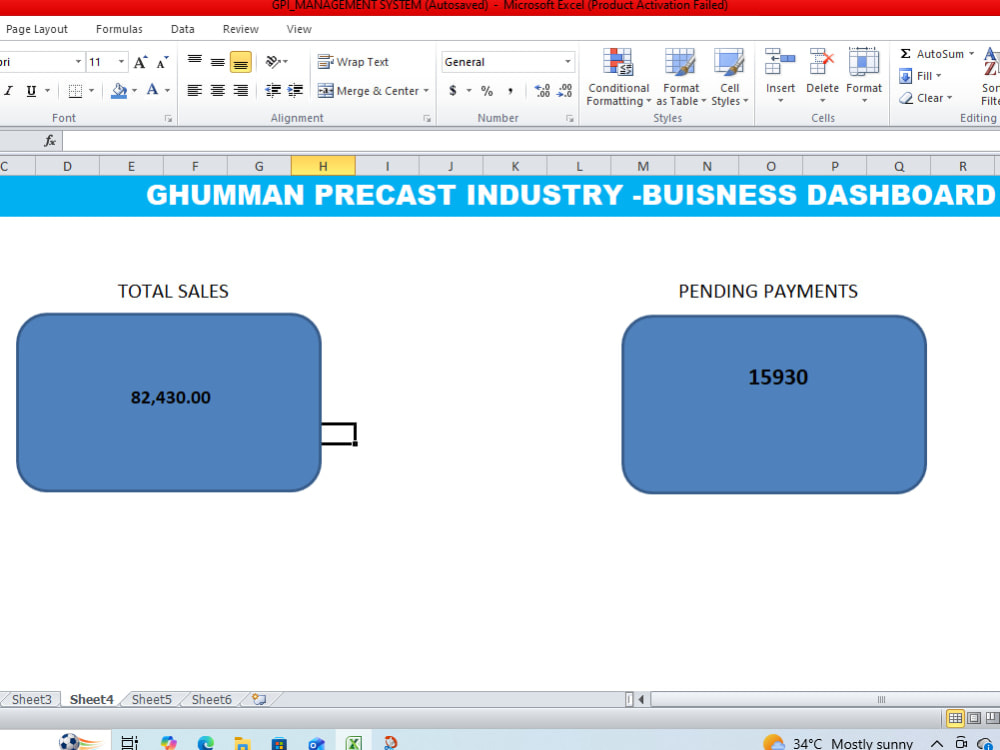Viewport: 1000px width, 750px height.
Task: Open font color dropdown arrow
Action: pos(167,91)
